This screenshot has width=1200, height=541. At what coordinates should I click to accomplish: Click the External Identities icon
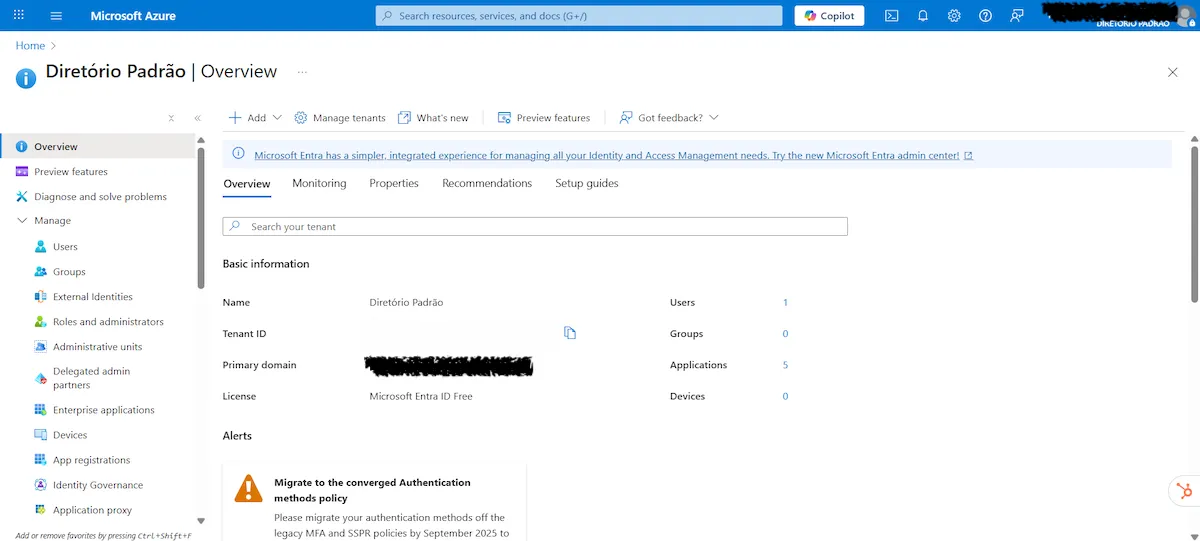(41, 296)
